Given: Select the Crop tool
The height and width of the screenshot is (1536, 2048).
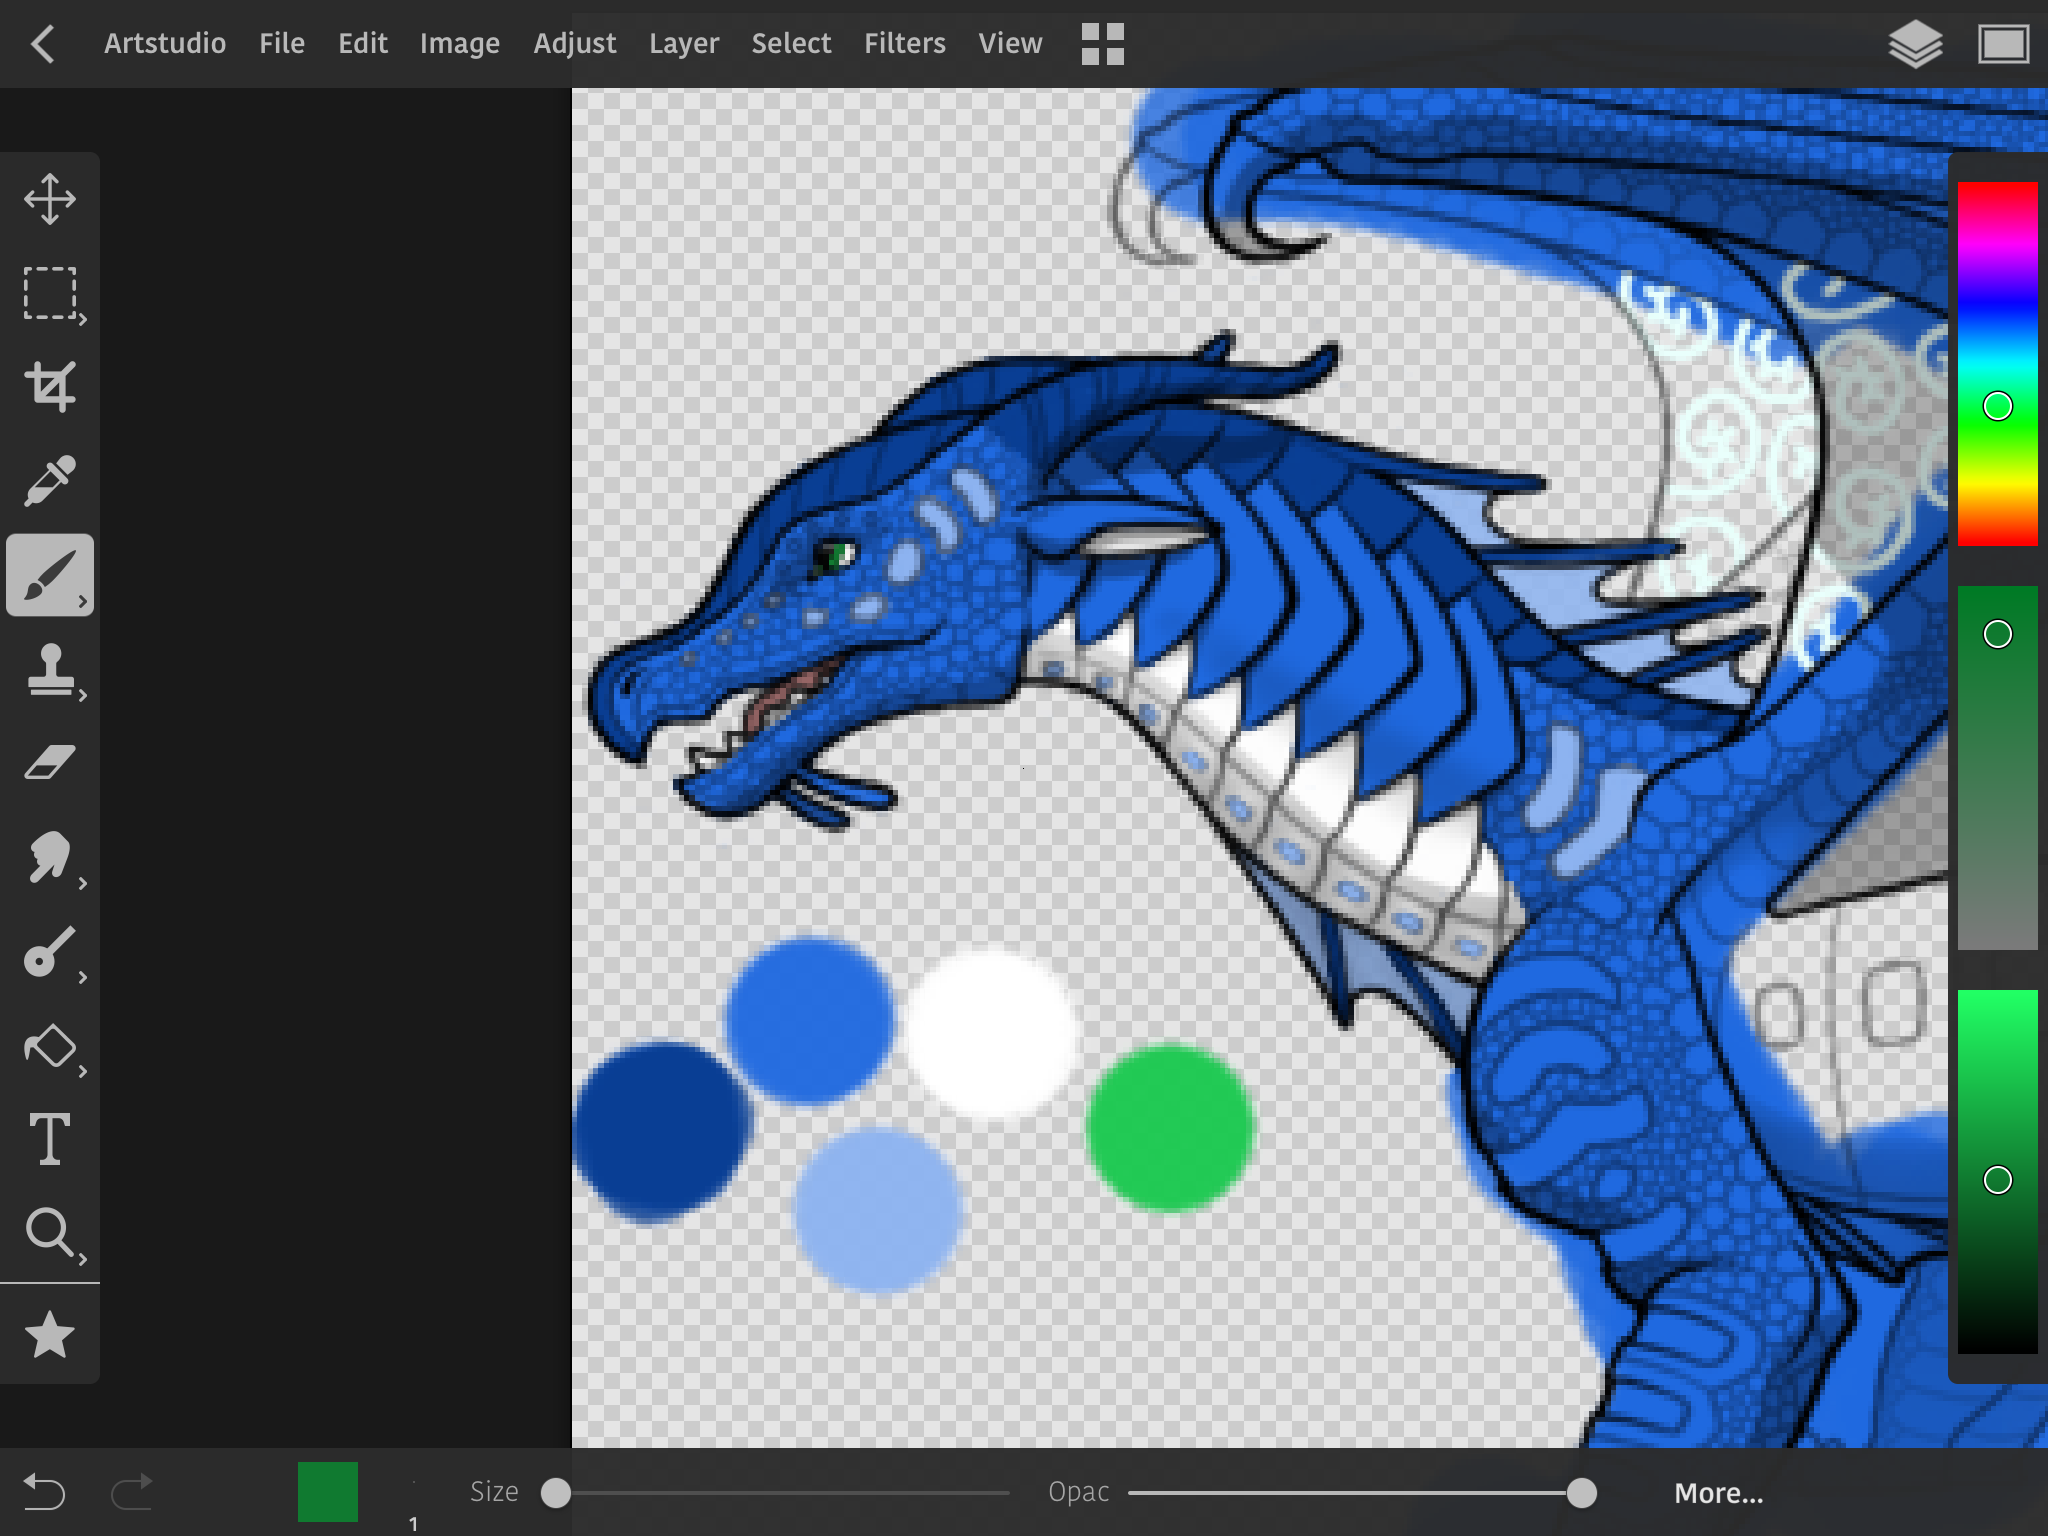Looking at the screenshot, I should [x=50, y=386].
